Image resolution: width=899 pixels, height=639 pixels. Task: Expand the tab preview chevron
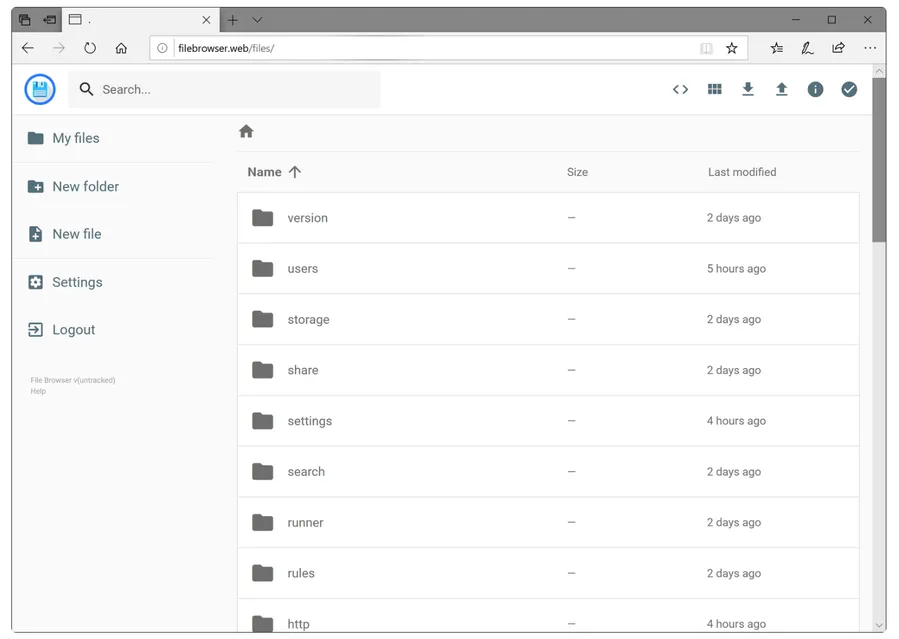click(x=257, y=20)
